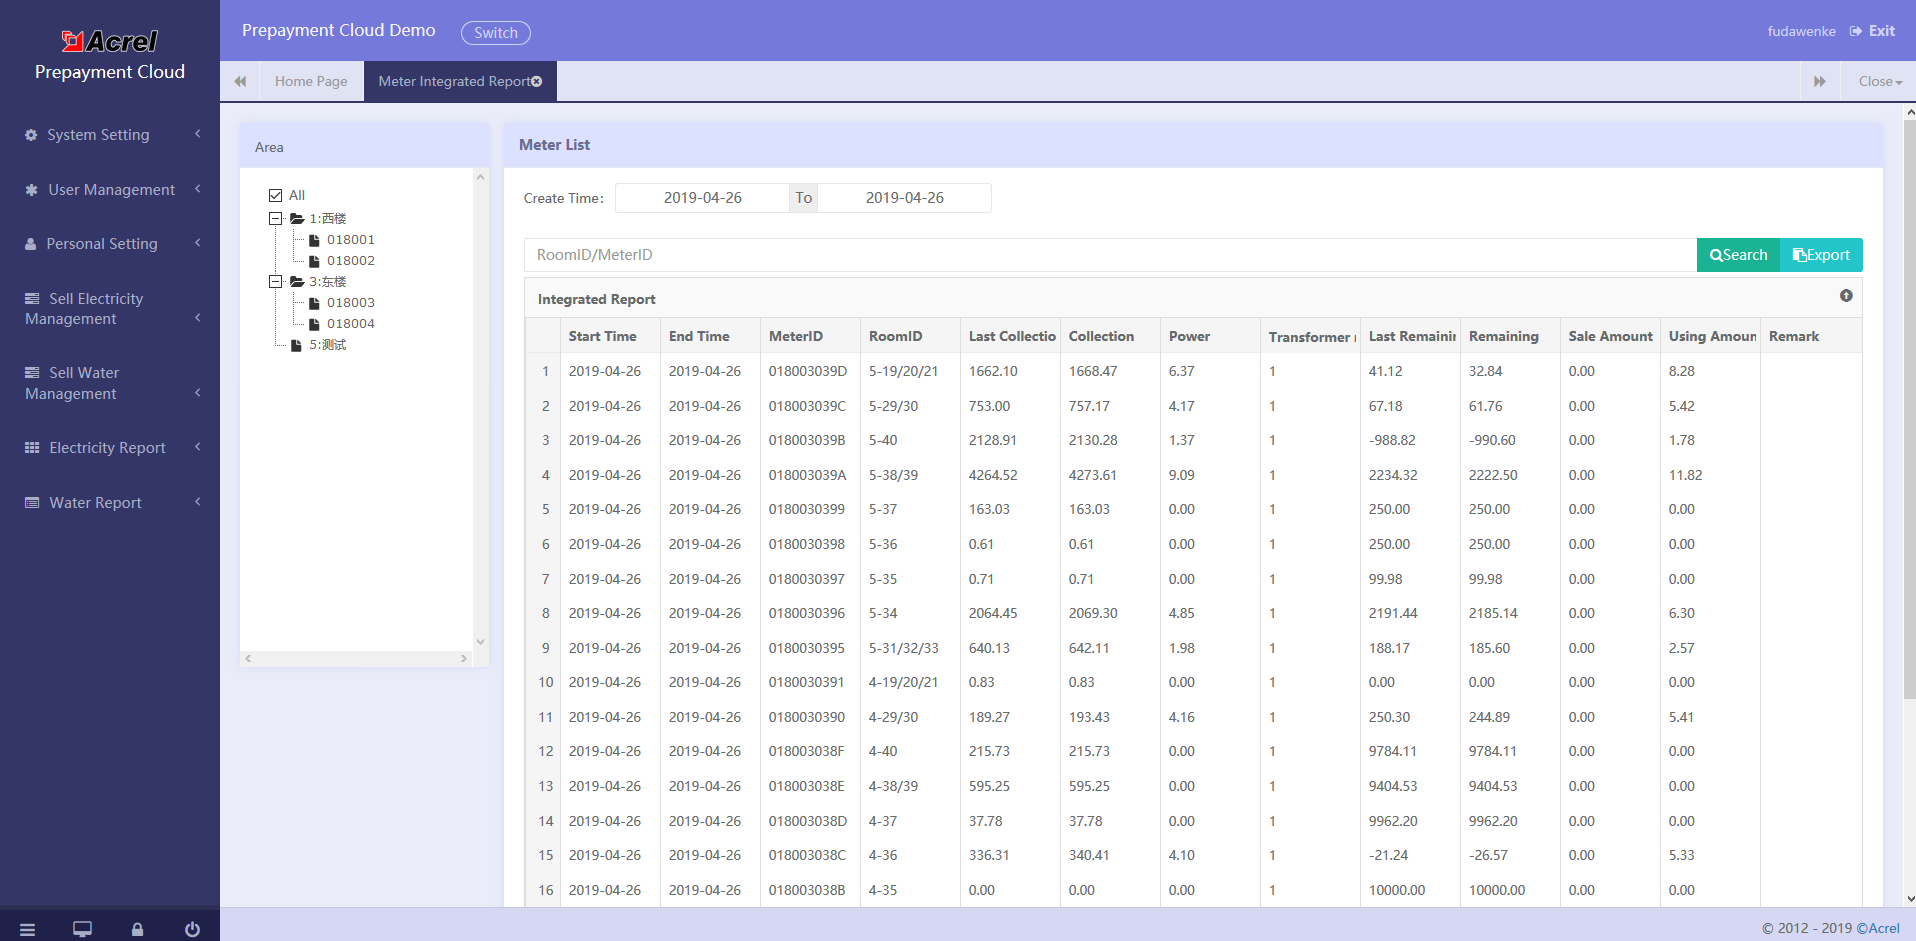Click the RoomID/MeterID search field
Viewport: 1916px width, 941px height.
coord(1110,255)
